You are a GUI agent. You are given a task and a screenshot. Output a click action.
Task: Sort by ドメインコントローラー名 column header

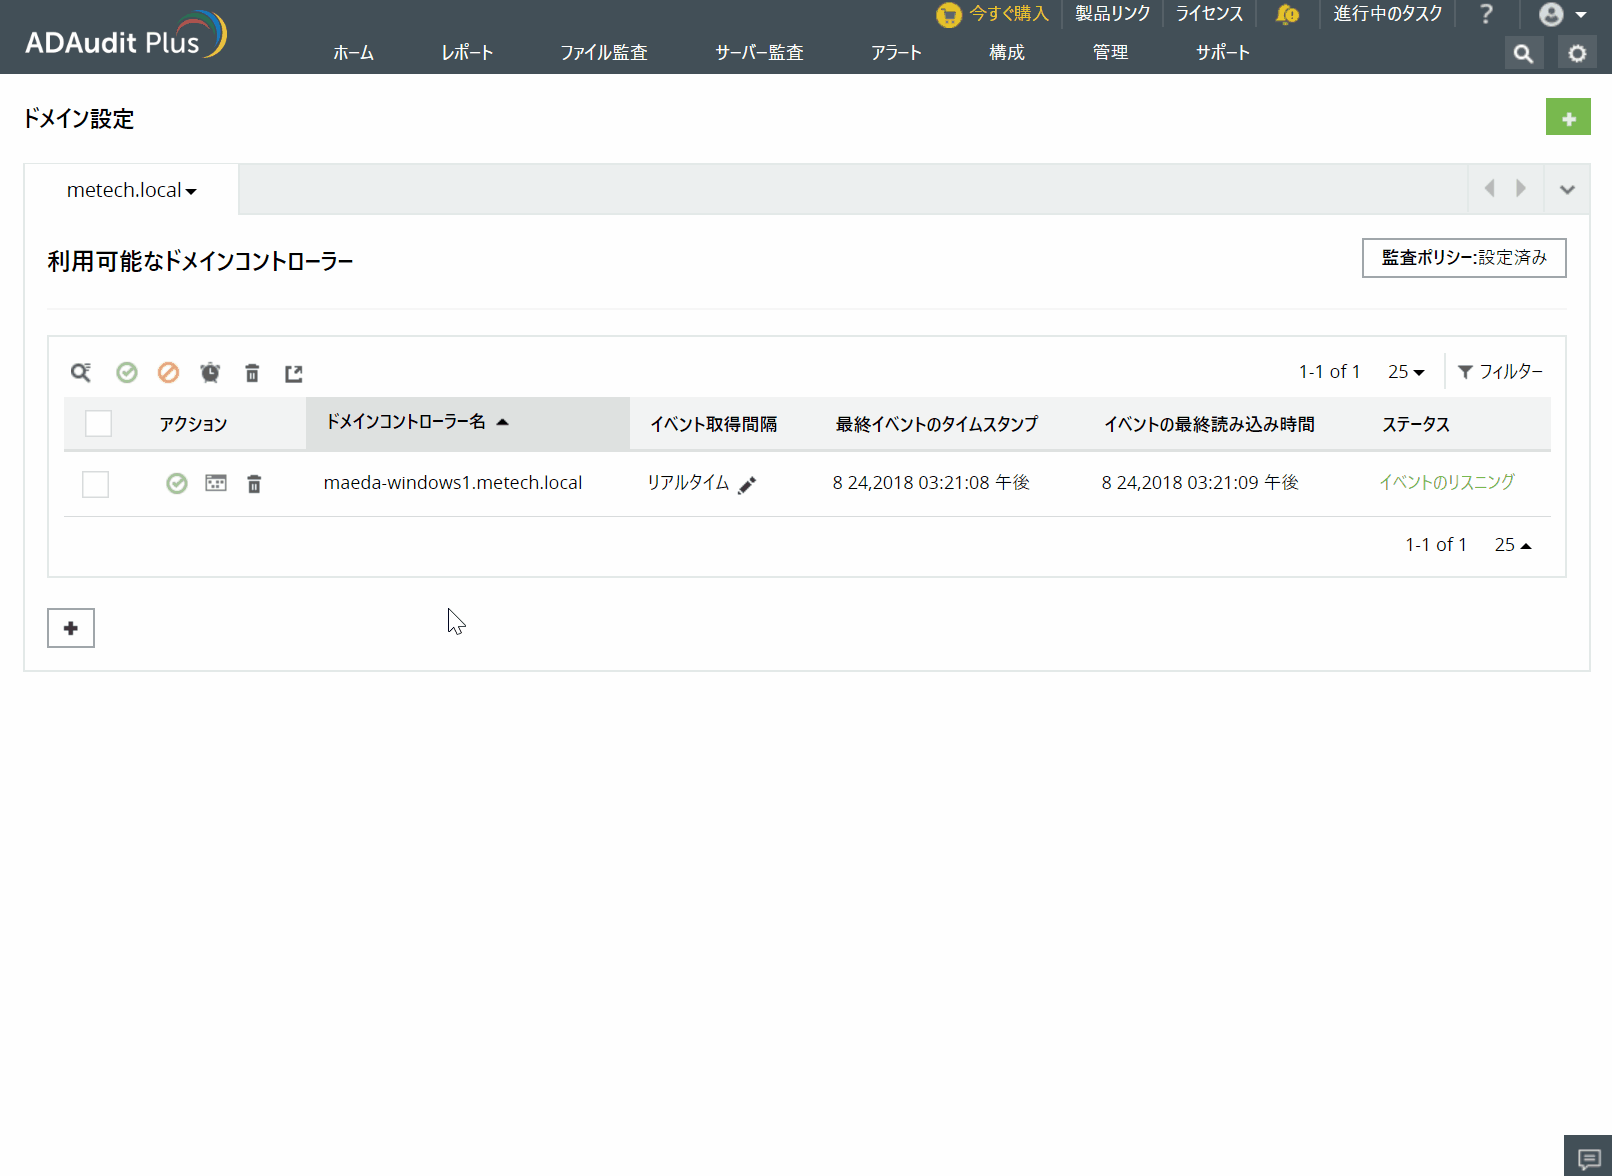click(x=406, y=422)
